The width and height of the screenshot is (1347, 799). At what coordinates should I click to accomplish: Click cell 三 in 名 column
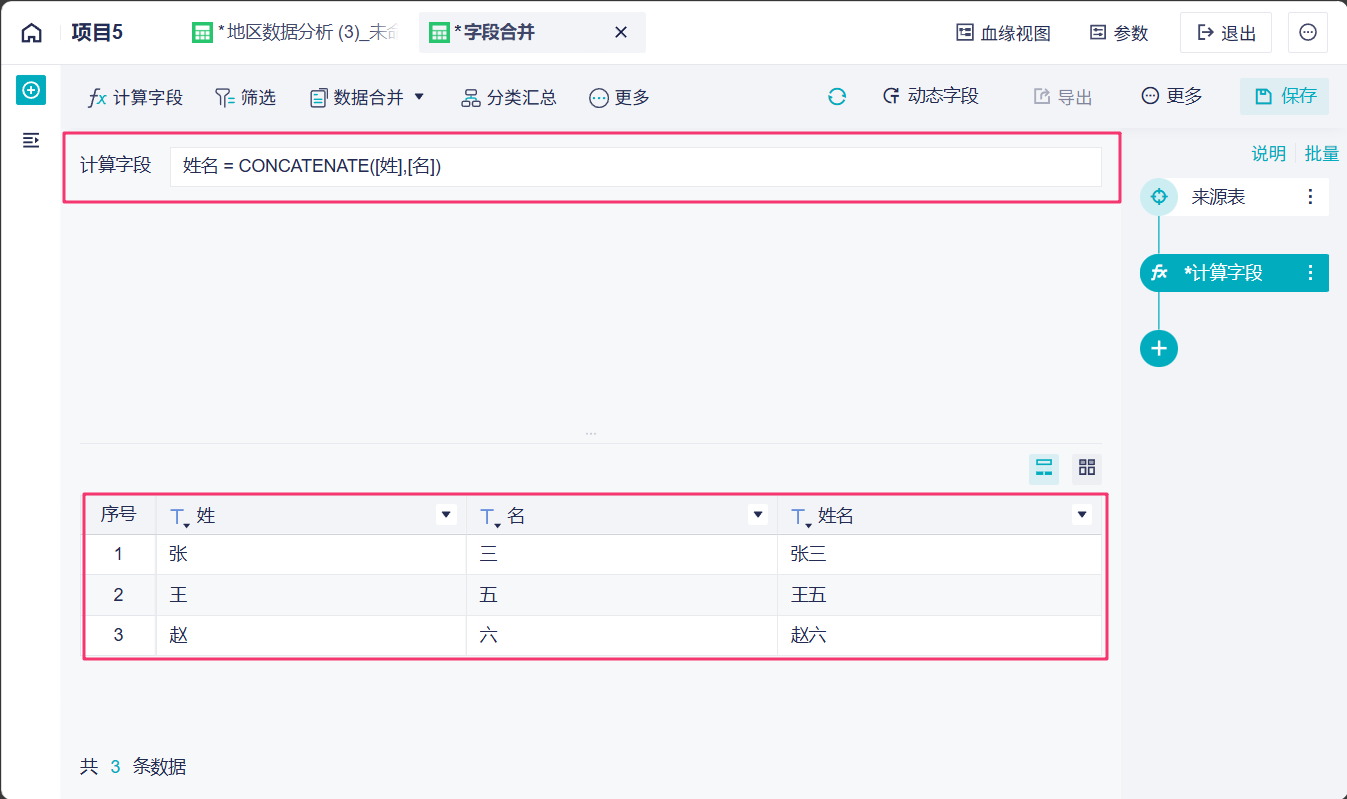tap(622, 555)
